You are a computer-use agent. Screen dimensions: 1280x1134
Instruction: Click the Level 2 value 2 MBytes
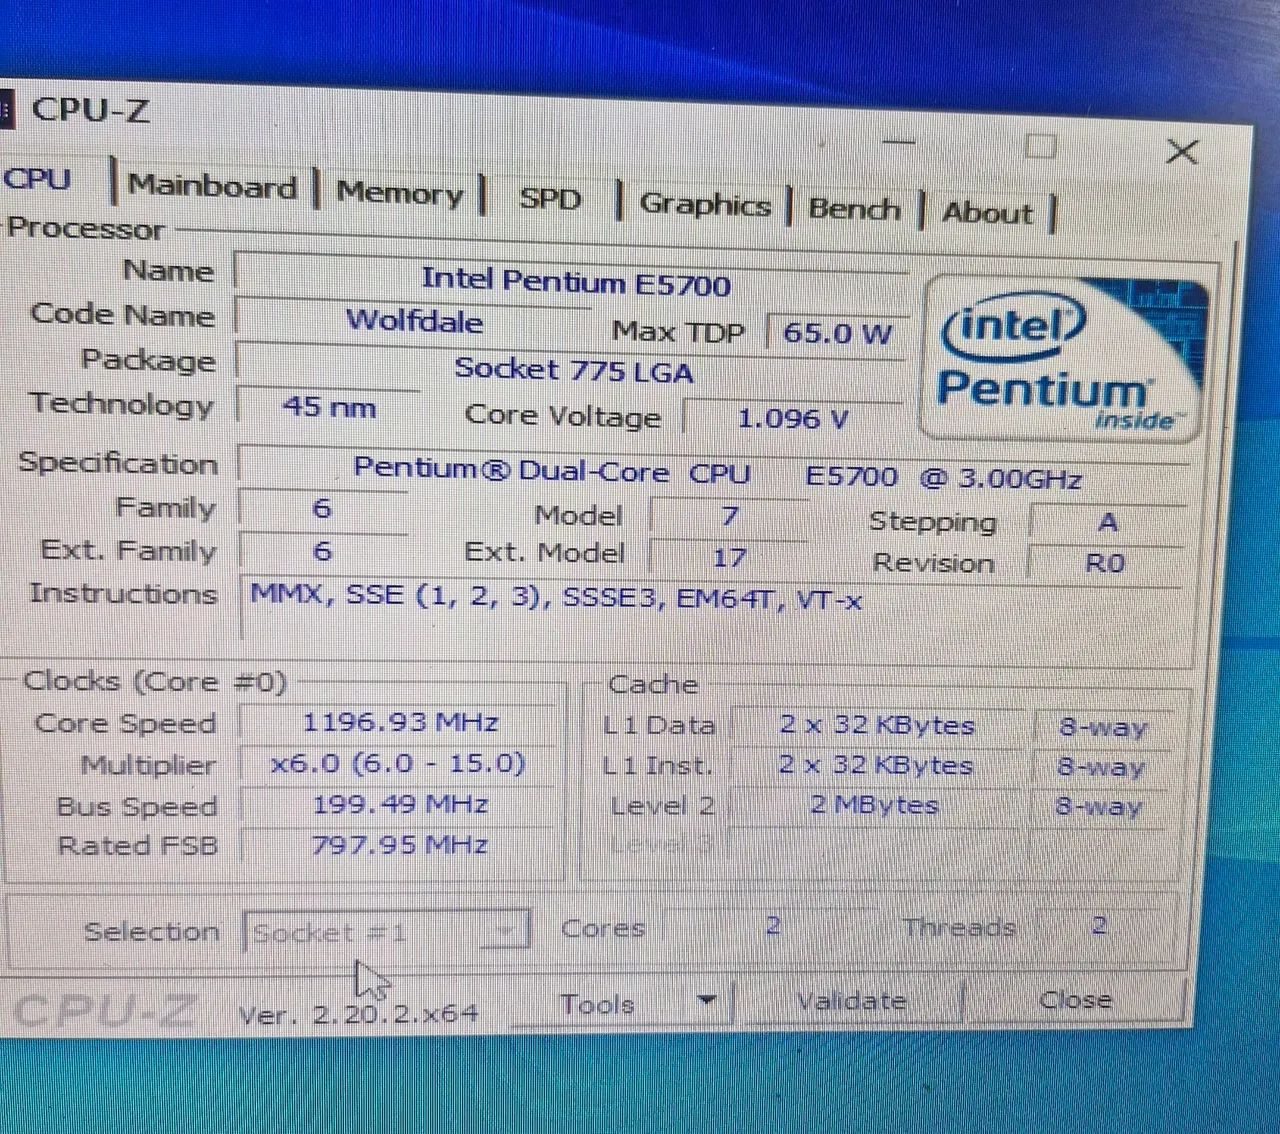point(874,805)
